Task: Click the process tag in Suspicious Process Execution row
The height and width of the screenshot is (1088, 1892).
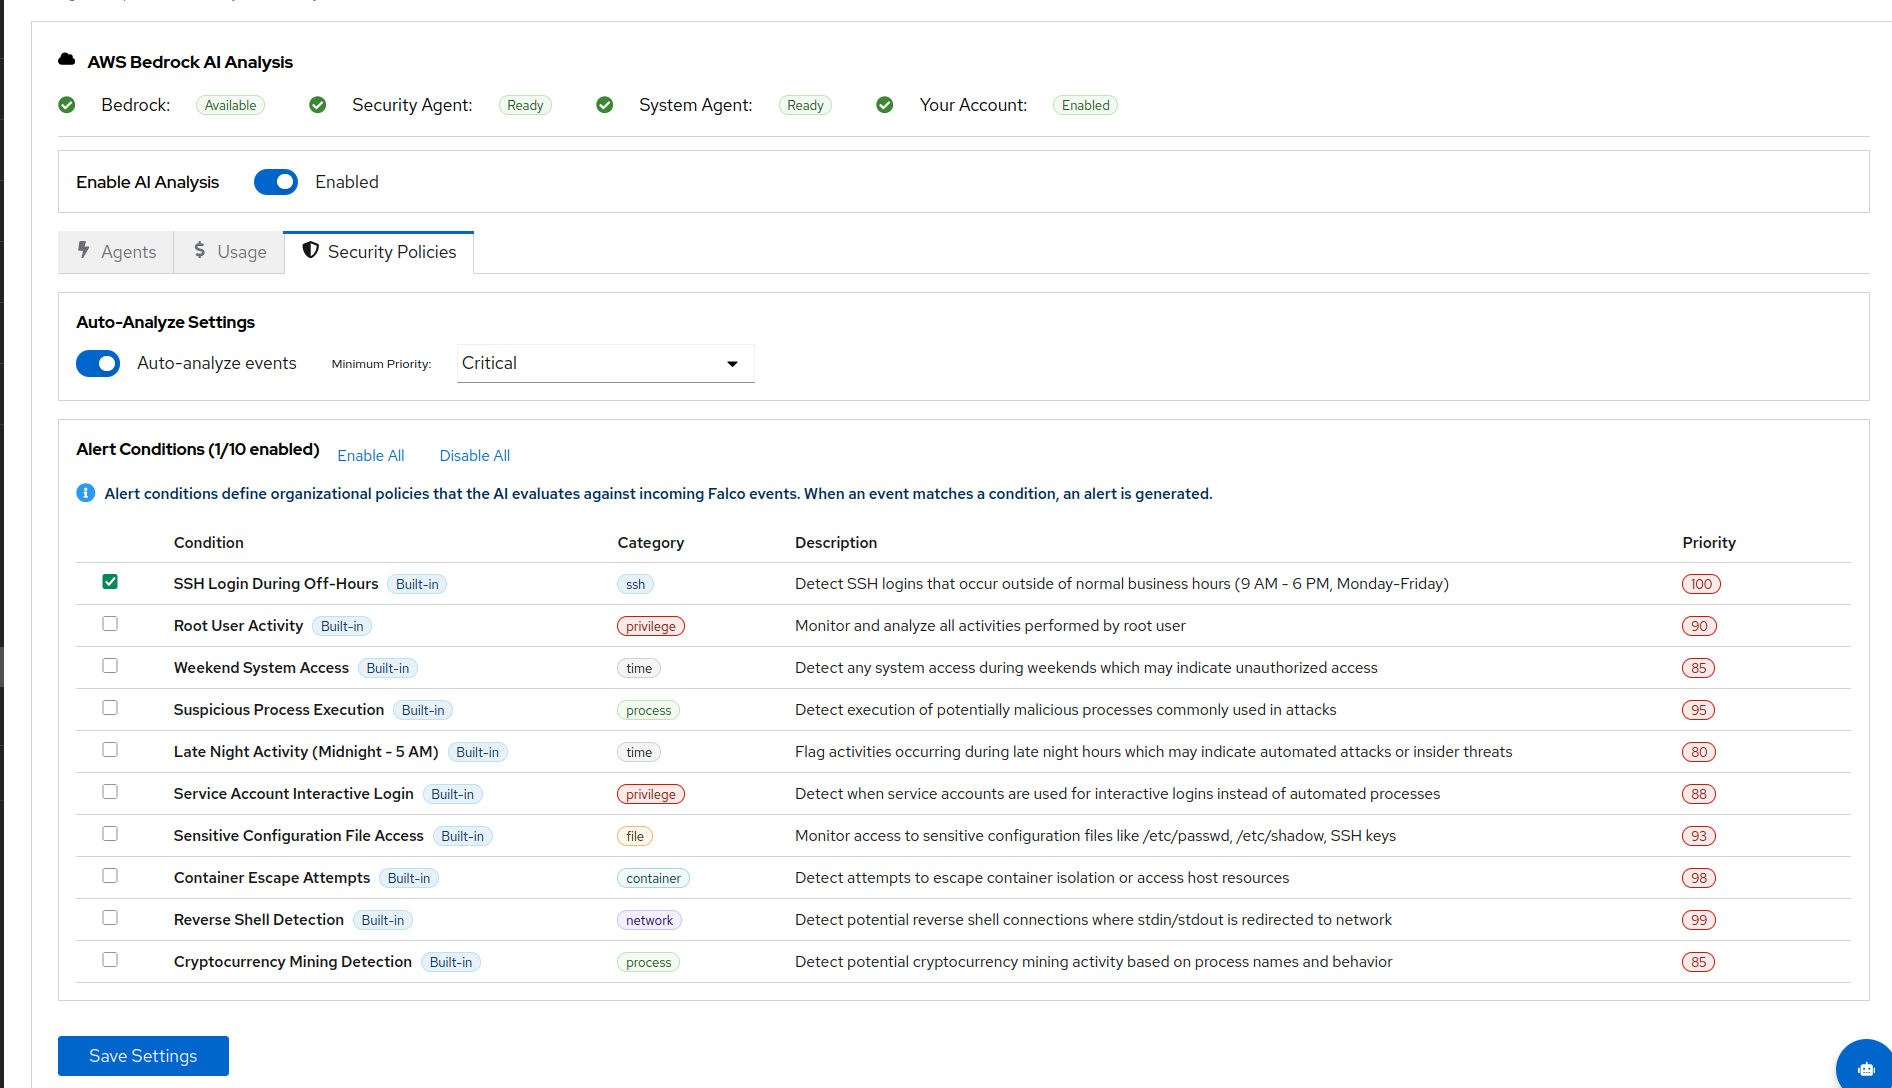Action: coord(648,710)
